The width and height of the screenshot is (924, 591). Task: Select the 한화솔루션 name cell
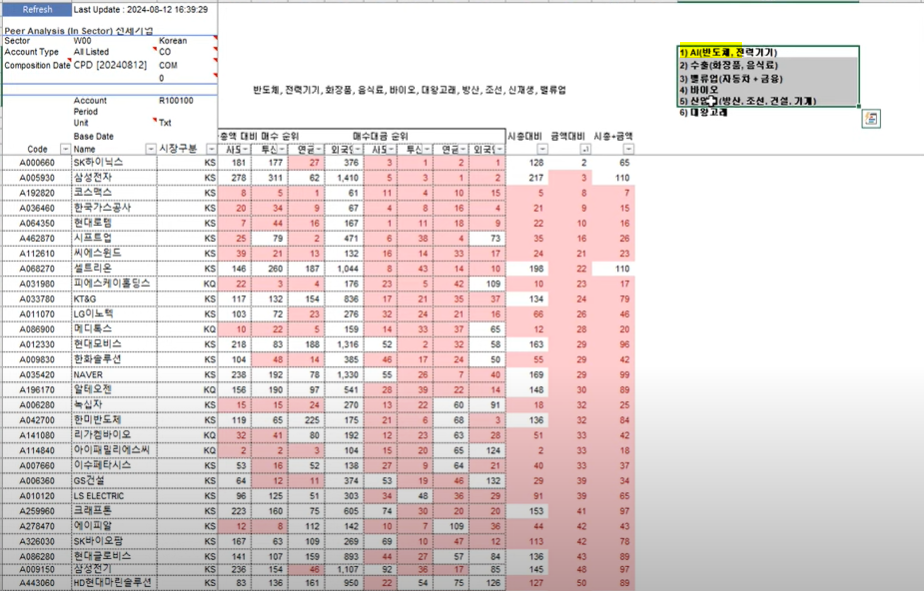coord(114,359)
